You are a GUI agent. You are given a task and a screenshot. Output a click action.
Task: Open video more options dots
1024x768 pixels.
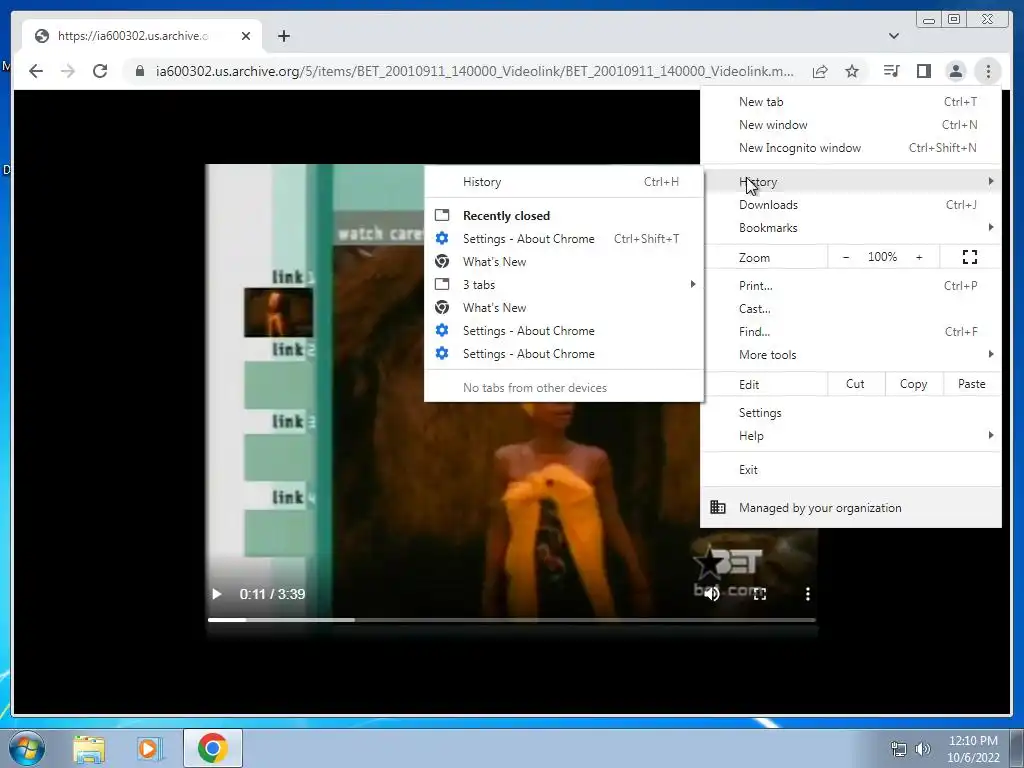point(808,594)
